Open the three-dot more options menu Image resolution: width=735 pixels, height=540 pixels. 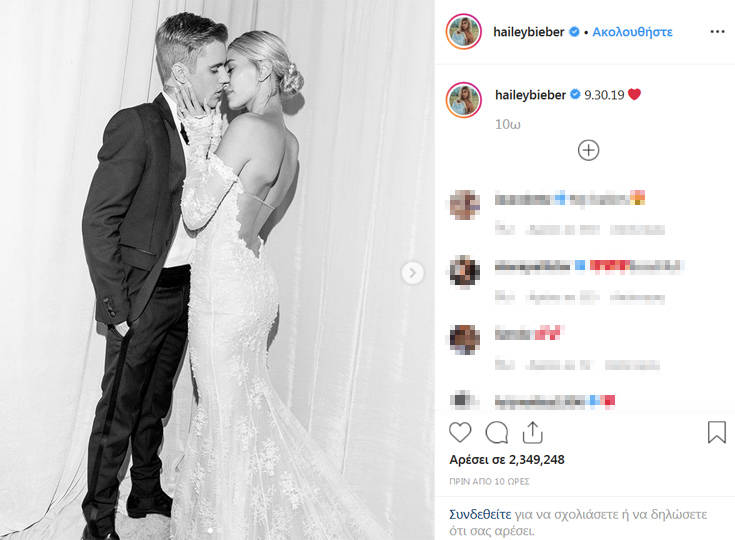point(717,31)
